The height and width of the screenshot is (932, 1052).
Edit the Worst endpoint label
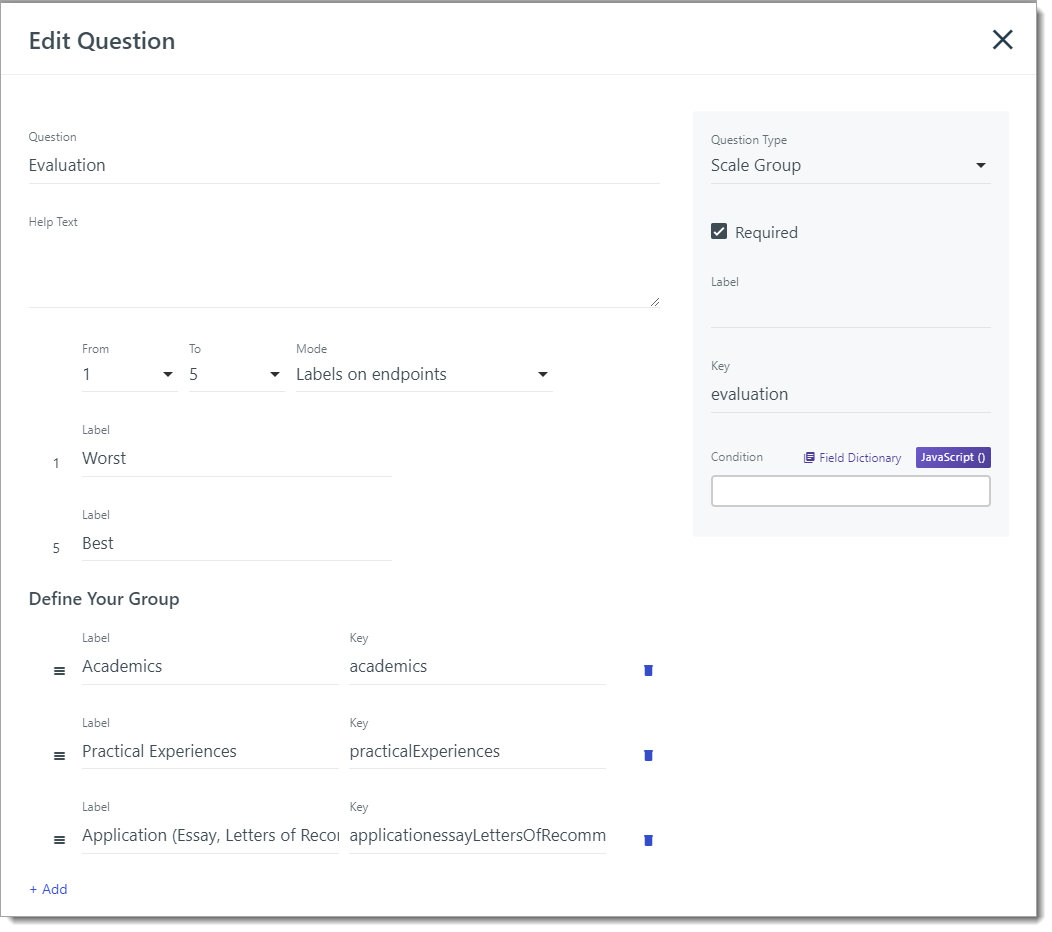(x=236, y=458)
